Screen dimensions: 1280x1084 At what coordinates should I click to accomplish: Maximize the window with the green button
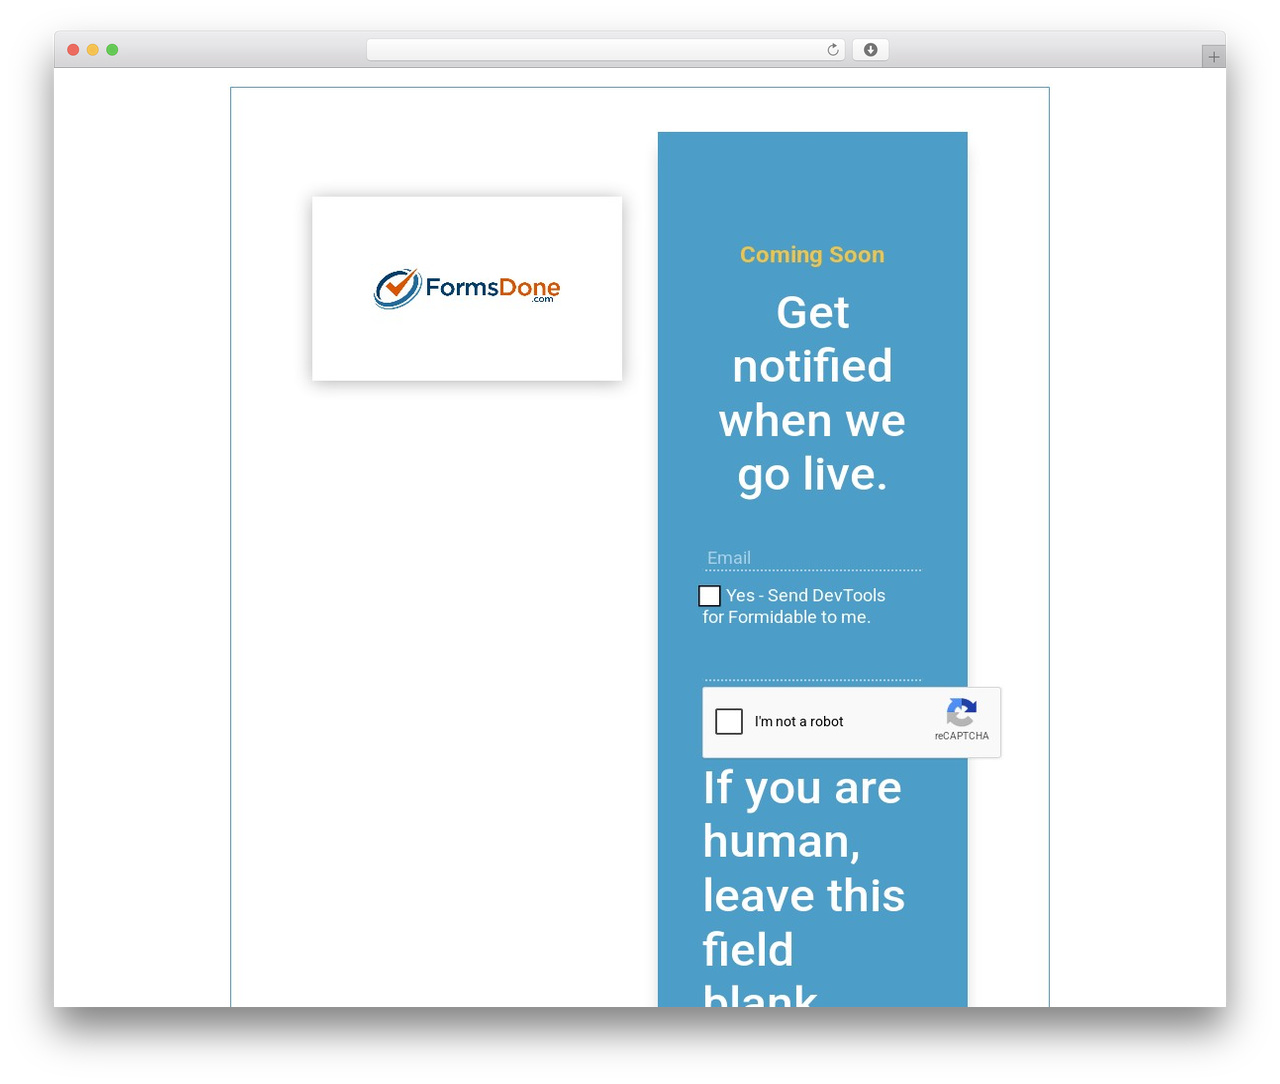coord(112,50)
